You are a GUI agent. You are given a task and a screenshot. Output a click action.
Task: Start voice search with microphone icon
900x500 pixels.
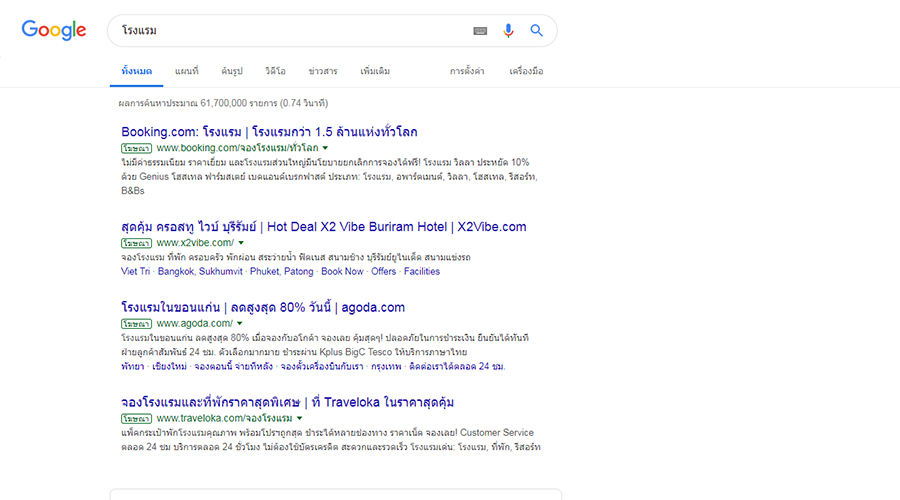coord(508,30)
